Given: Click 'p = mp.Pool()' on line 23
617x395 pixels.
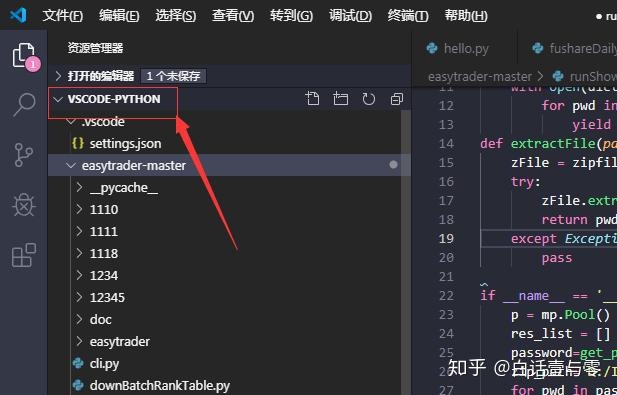Looking at the screenshot, I should (x=560, y=315).
